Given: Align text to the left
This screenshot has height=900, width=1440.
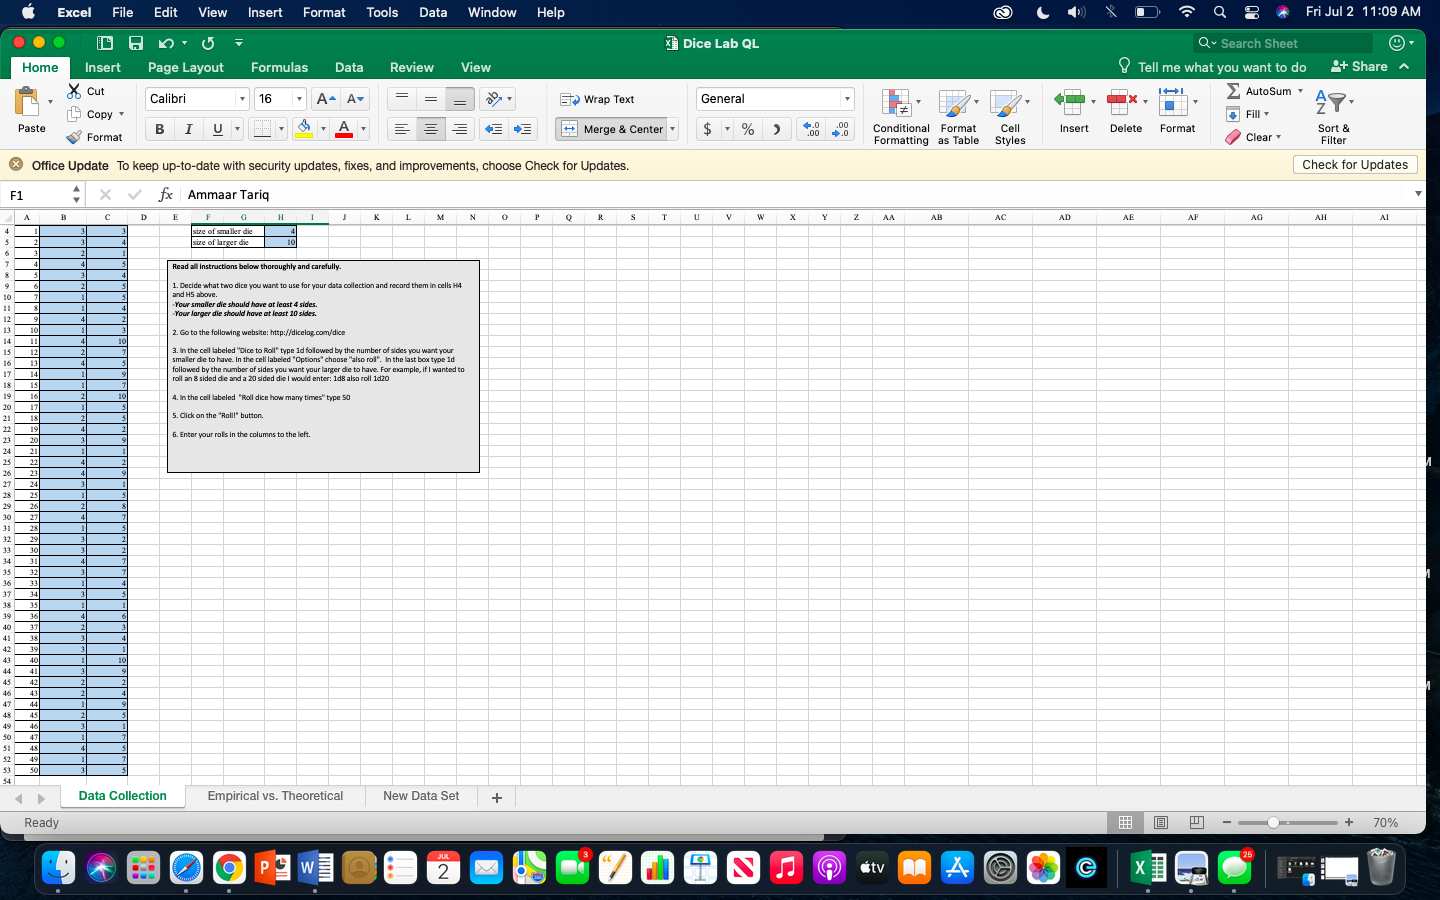Looking at the screenshot, I should pos(401,129).
